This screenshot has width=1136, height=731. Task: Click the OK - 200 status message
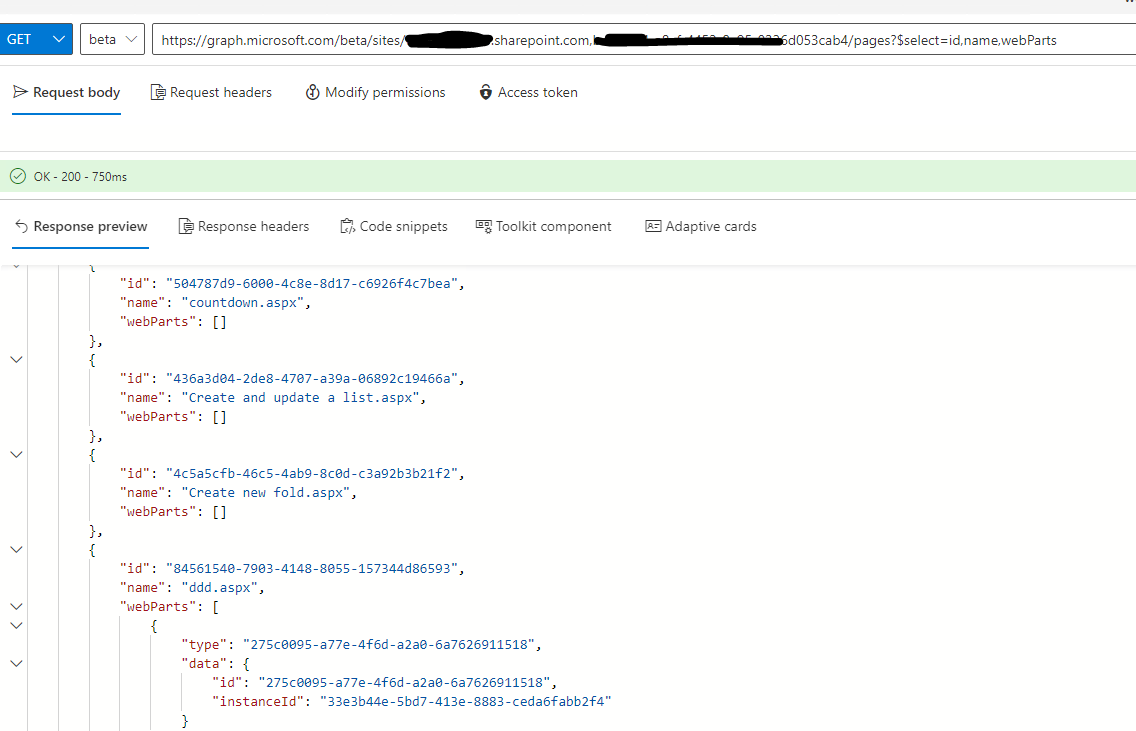point(77,175)
